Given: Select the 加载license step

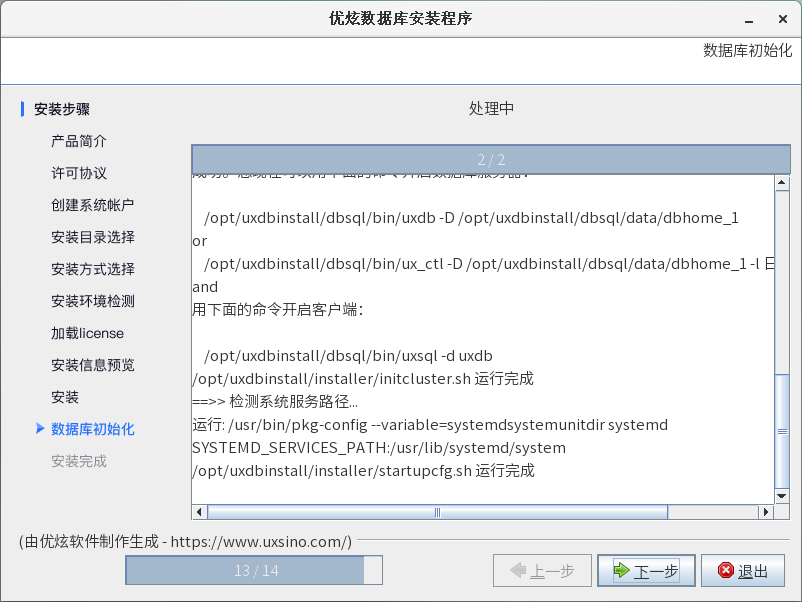Looking at the screenshot, I should click(88, 333).
